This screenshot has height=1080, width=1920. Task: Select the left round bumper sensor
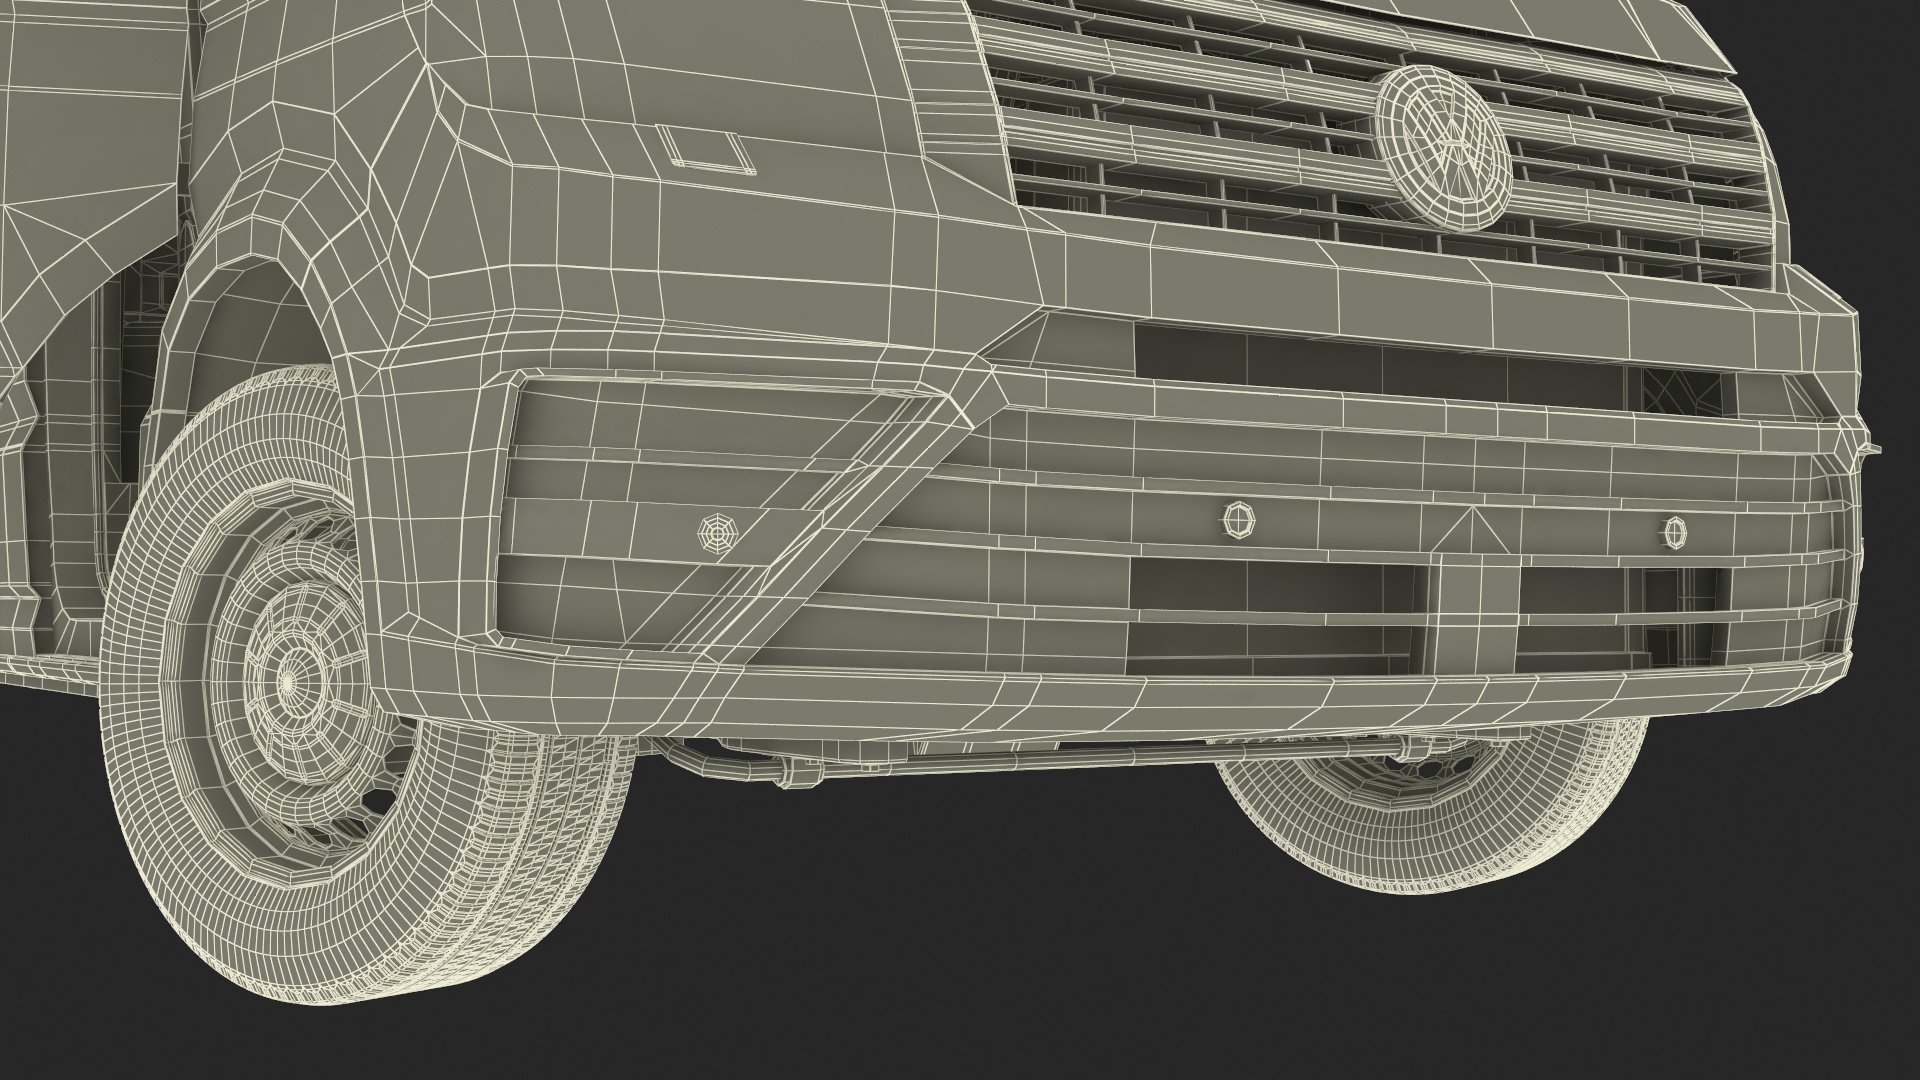(717, 533)
